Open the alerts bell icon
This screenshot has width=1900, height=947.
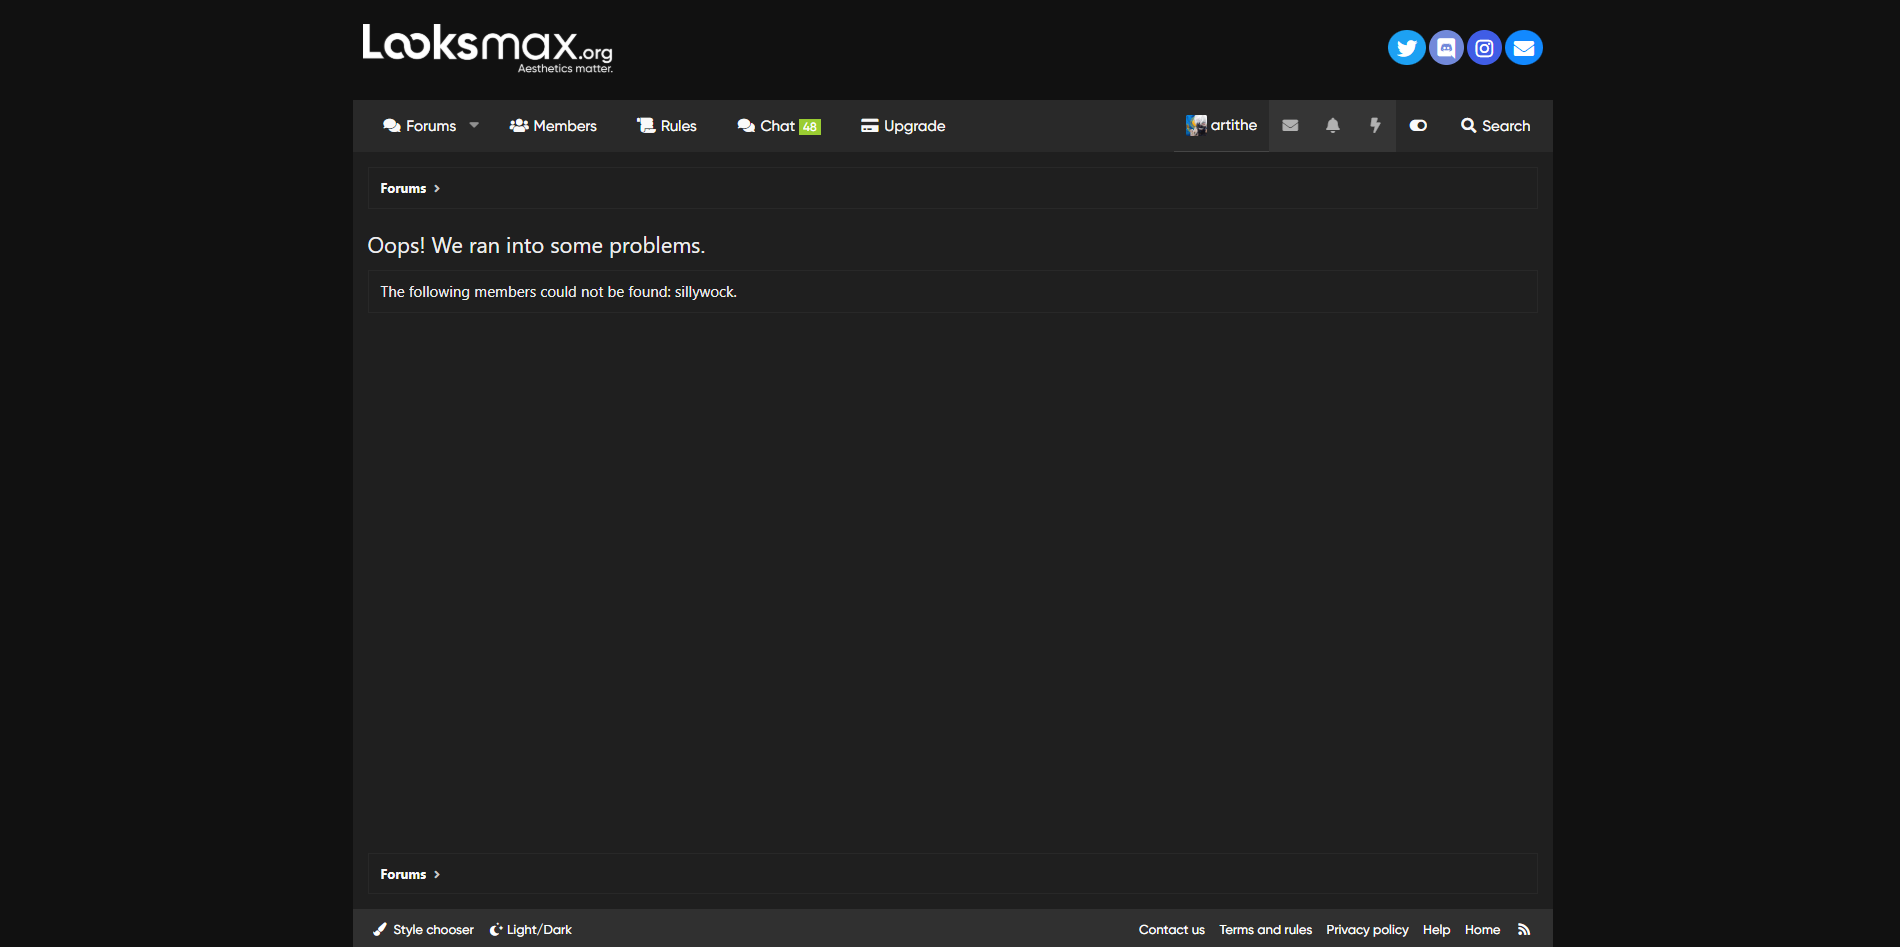[1333, 126]
